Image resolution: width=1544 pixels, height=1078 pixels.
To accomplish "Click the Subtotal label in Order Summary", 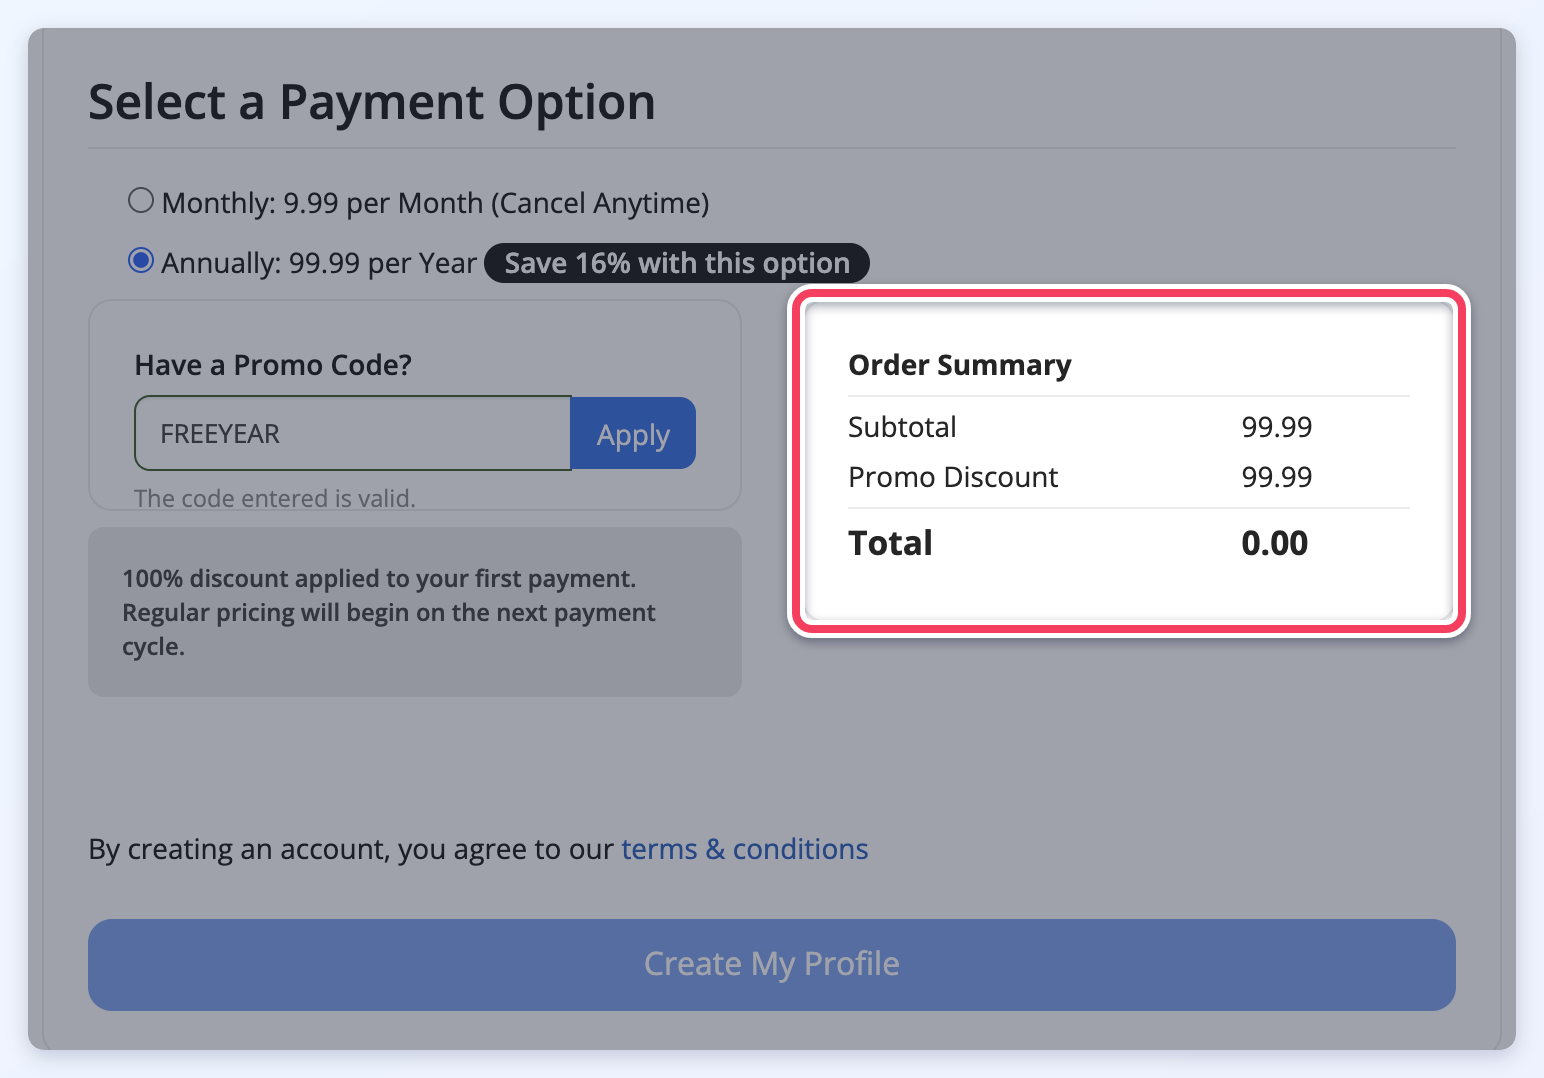I will coord(902,427).
